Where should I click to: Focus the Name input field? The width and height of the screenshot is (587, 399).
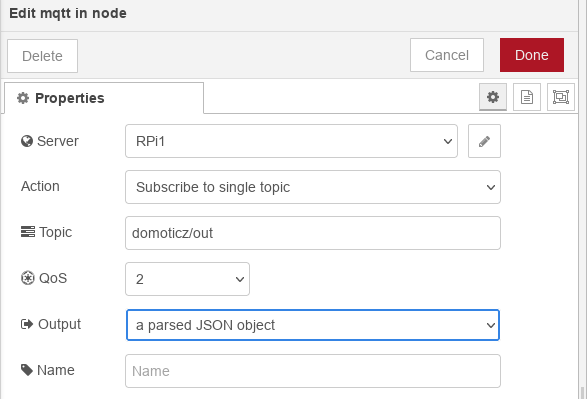313,371
